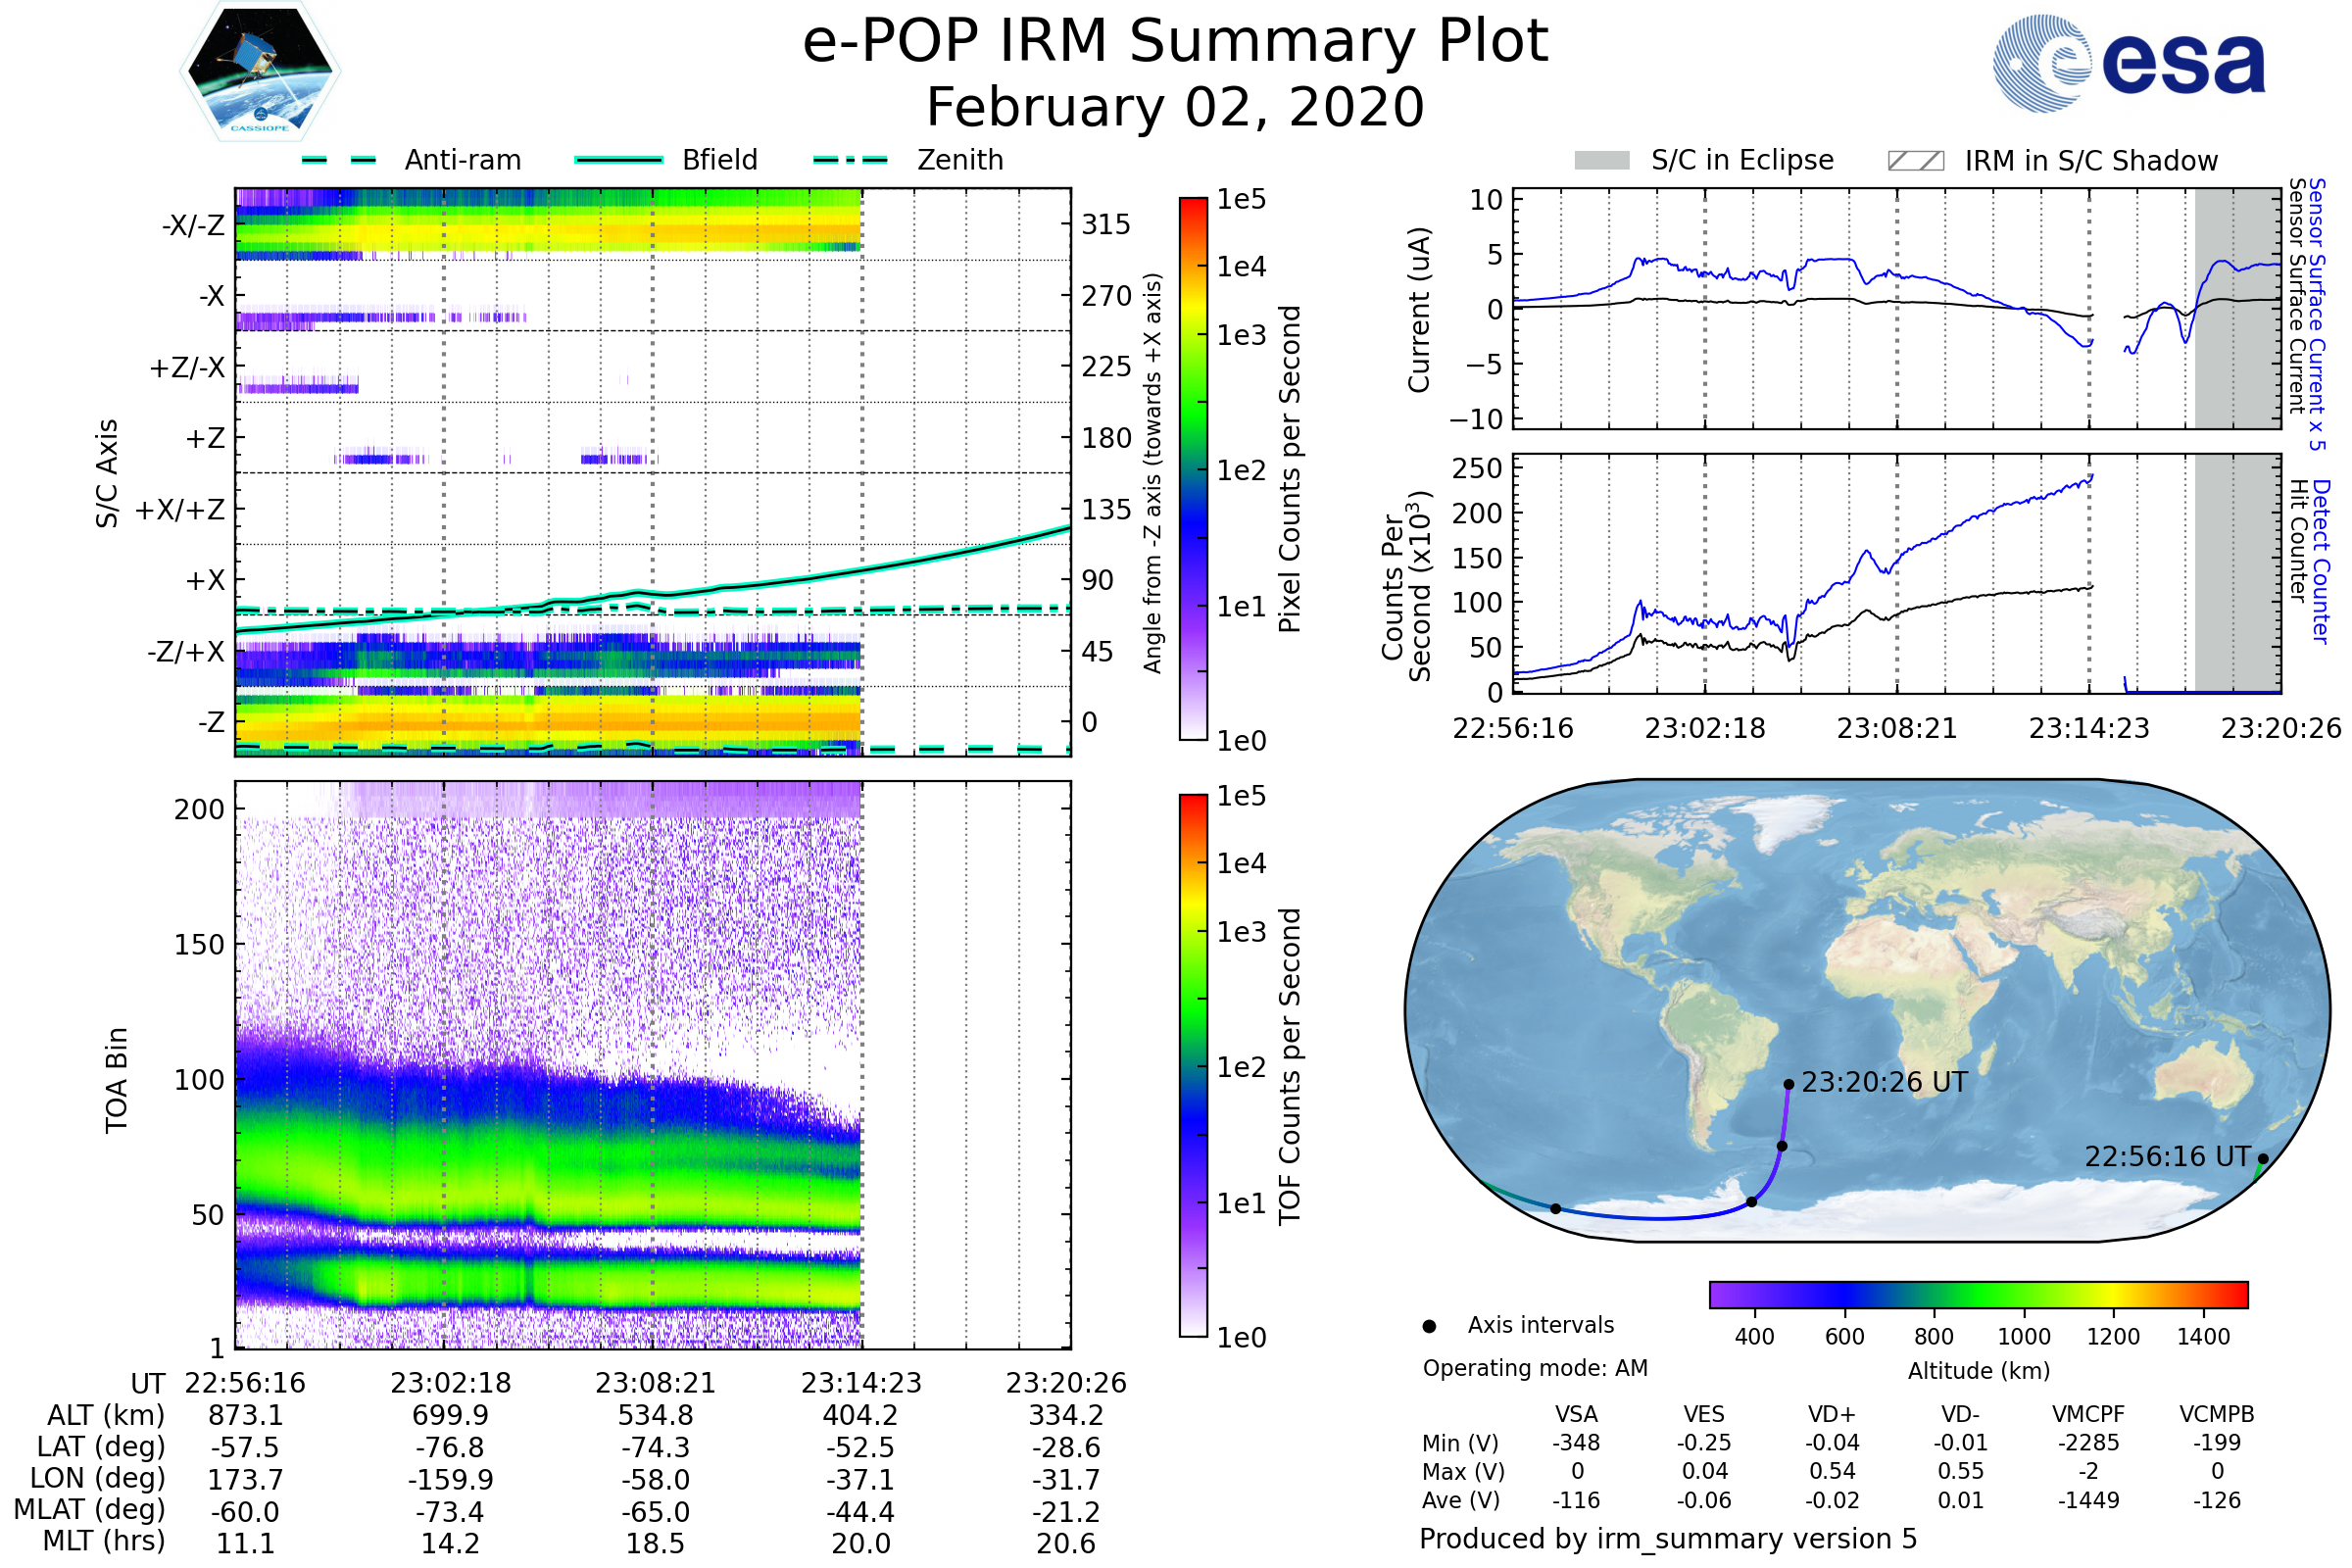The image size is (2352, 1568).
Task: Click the Operating mode: AM label
Action: click(1535, 1368)
